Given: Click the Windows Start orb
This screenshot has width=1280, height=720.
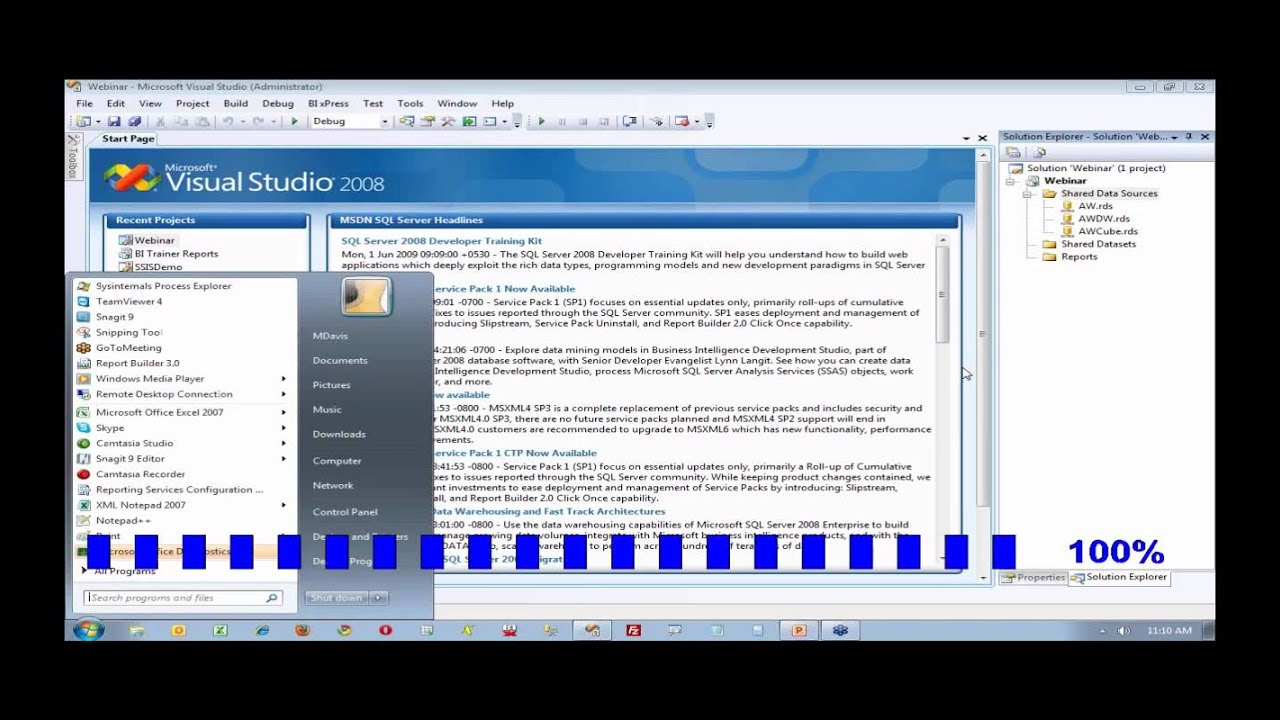Looking at the screenshot, I should pyautogui.click(x=87, y=630).
